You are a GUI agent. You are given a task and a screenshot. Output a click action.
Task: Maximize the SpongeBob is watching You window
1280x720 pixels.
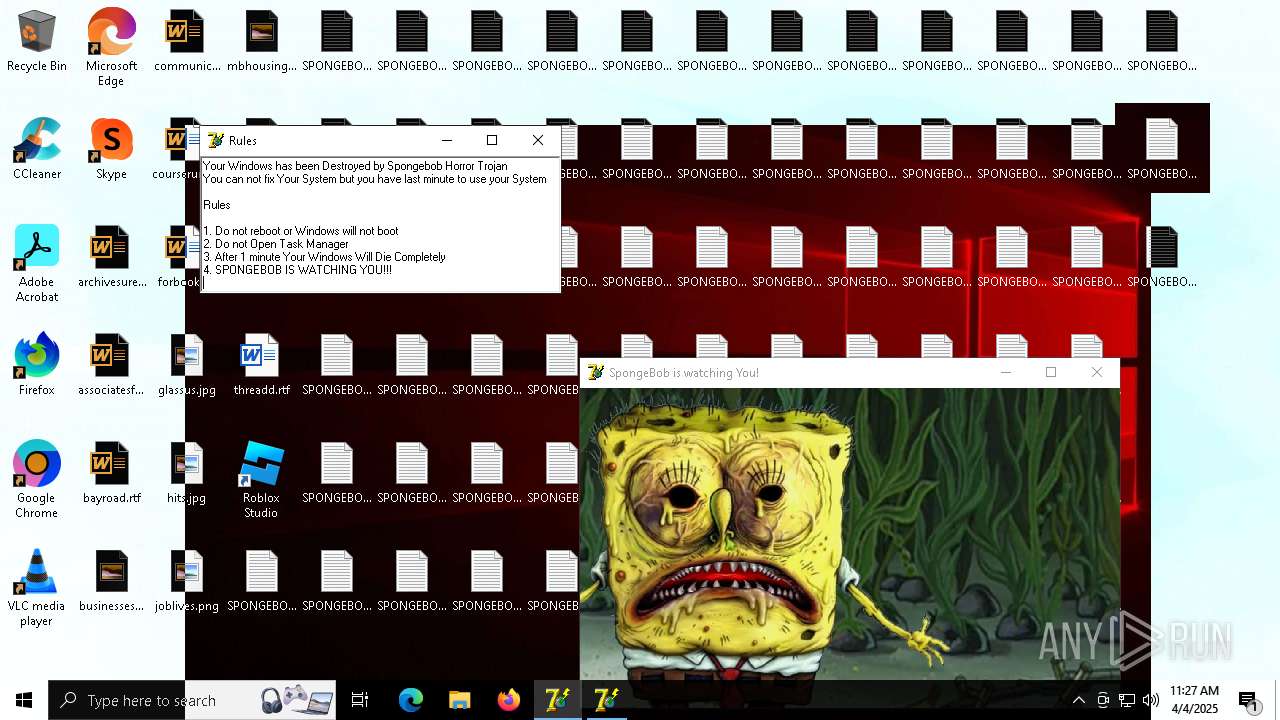(1051, 373)
